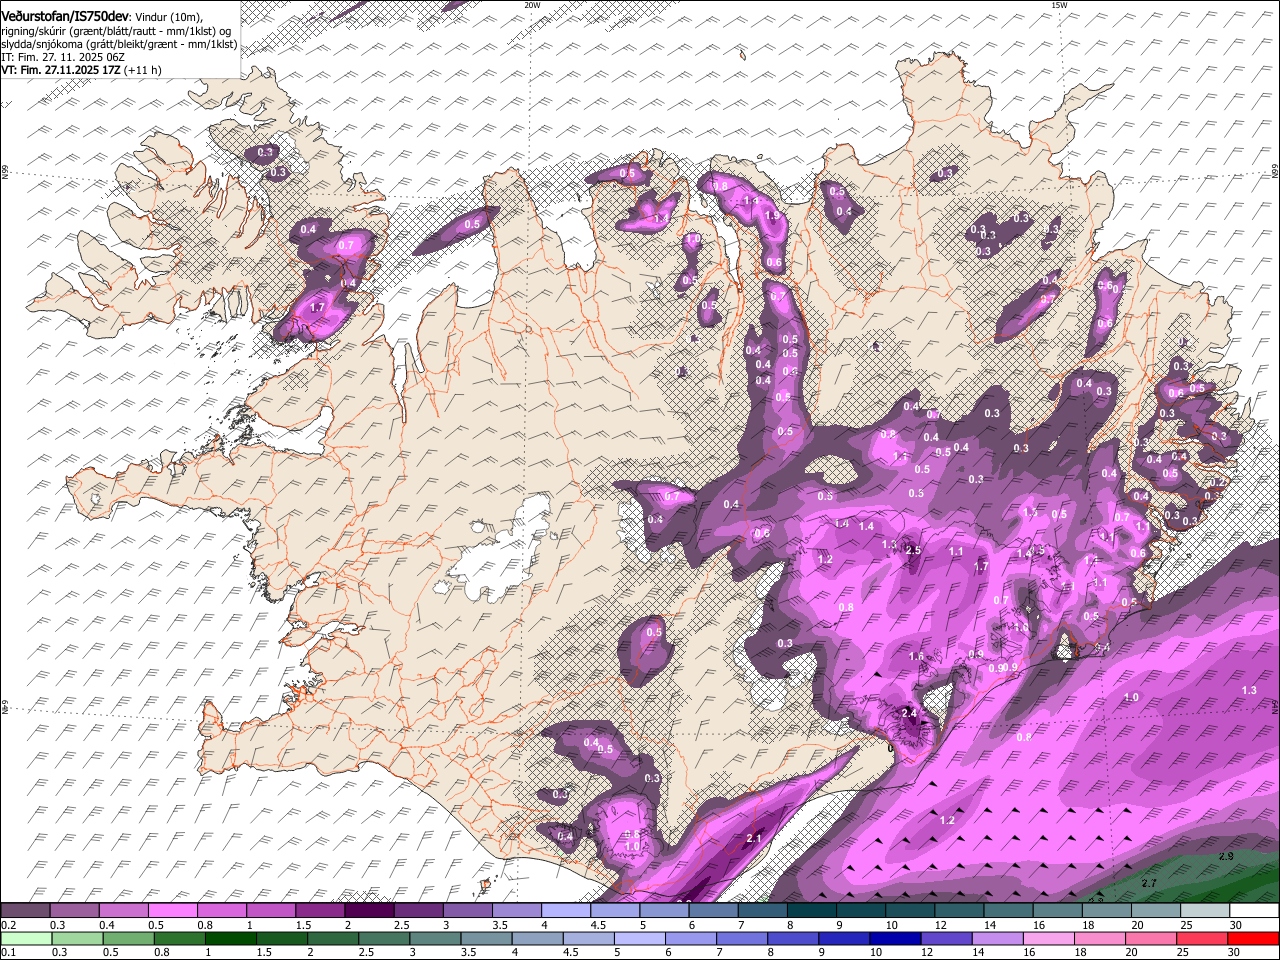Click the '30' label under the upper legend row

click(1235, 925)
